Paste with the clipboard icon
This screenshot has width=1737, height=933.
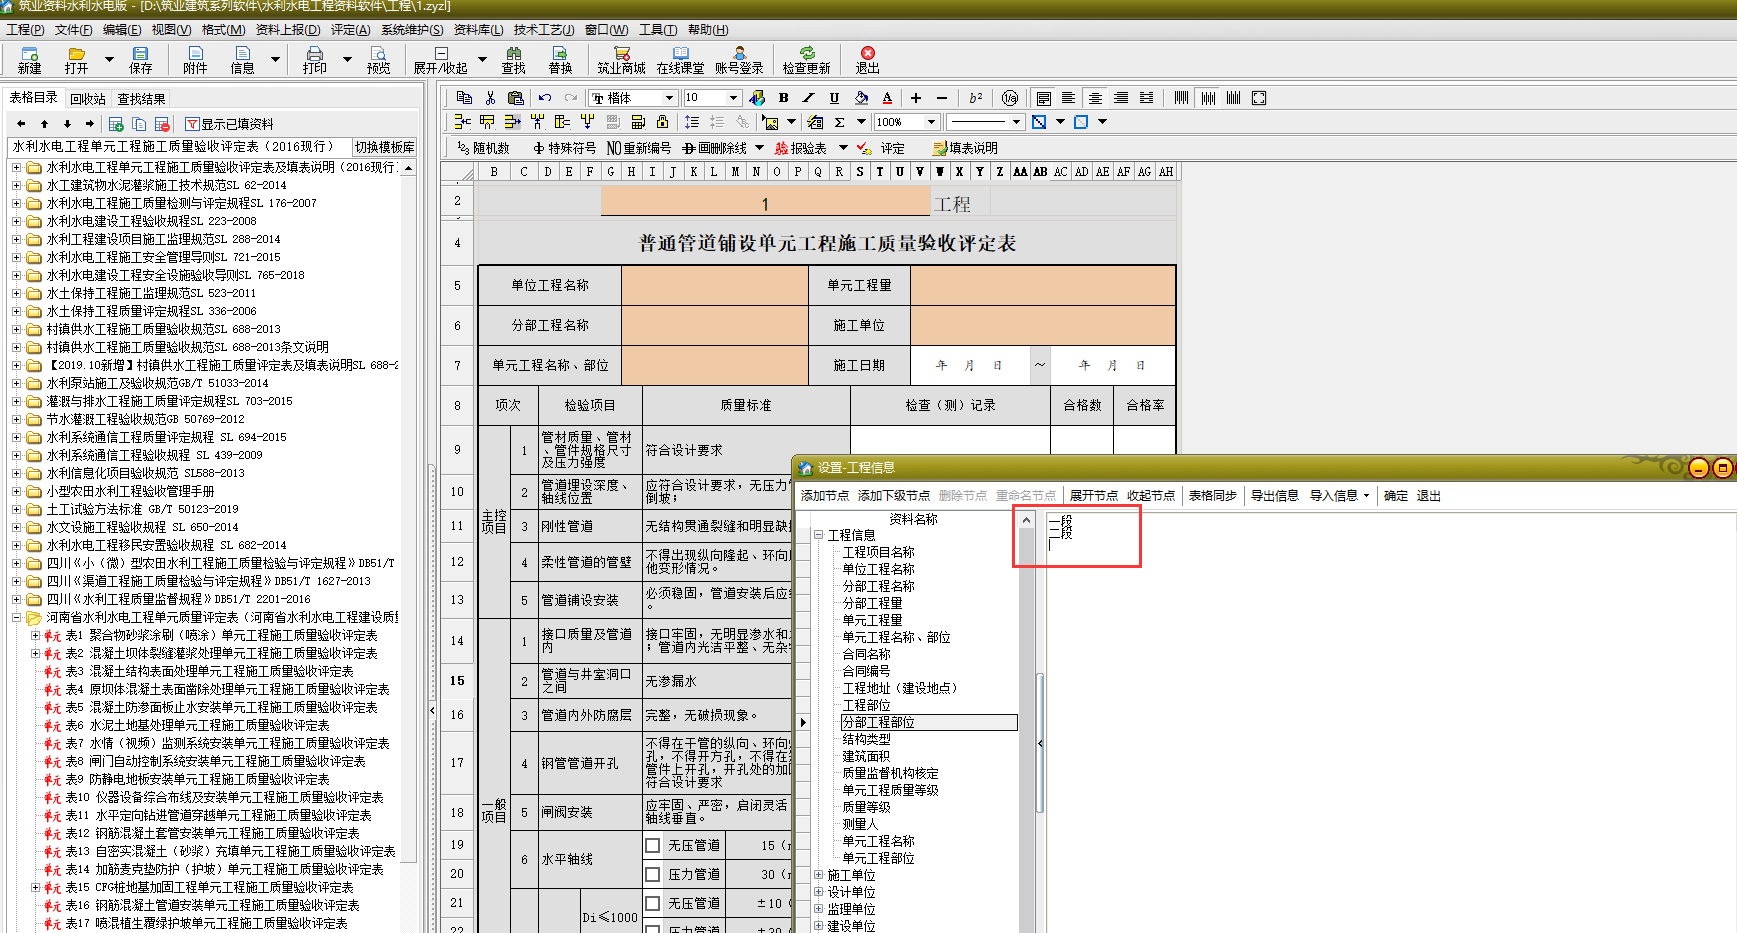(516, 97)
